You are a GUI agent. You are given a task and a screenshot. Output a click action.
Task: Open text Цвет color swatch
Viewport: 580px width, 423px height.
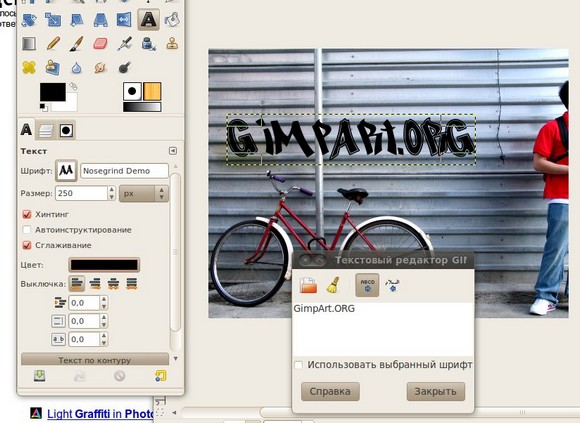point(104,265)
